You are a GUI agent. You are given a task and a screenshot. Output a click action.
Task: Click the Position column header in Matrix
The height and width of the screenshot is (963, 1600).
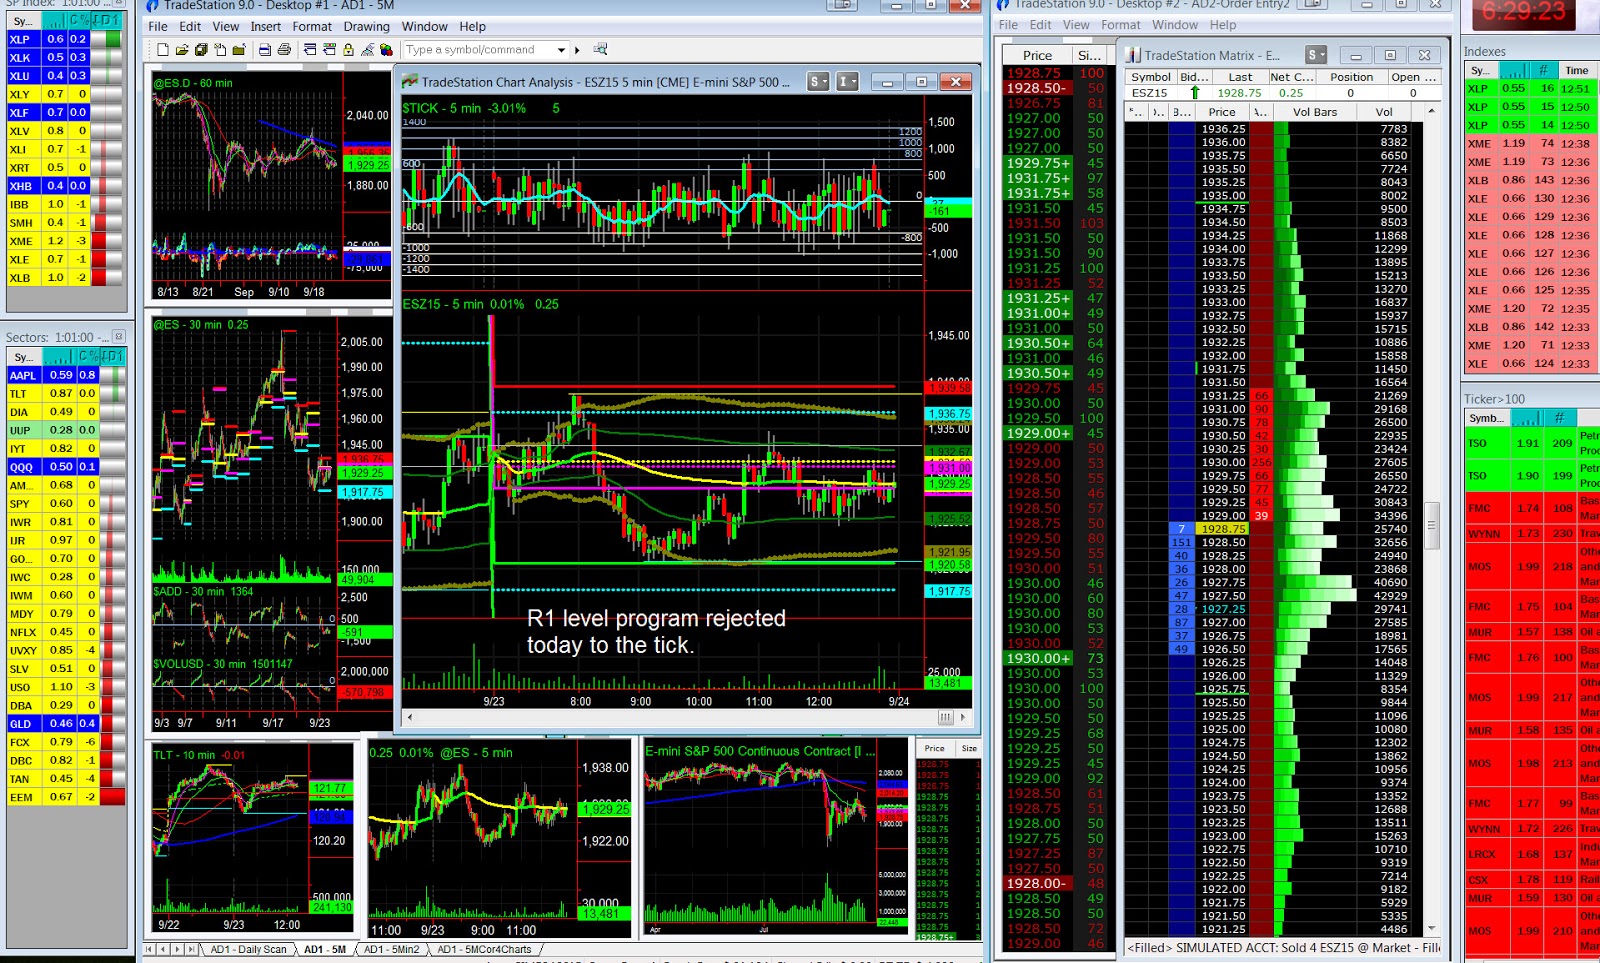[x=1351, y=77]
